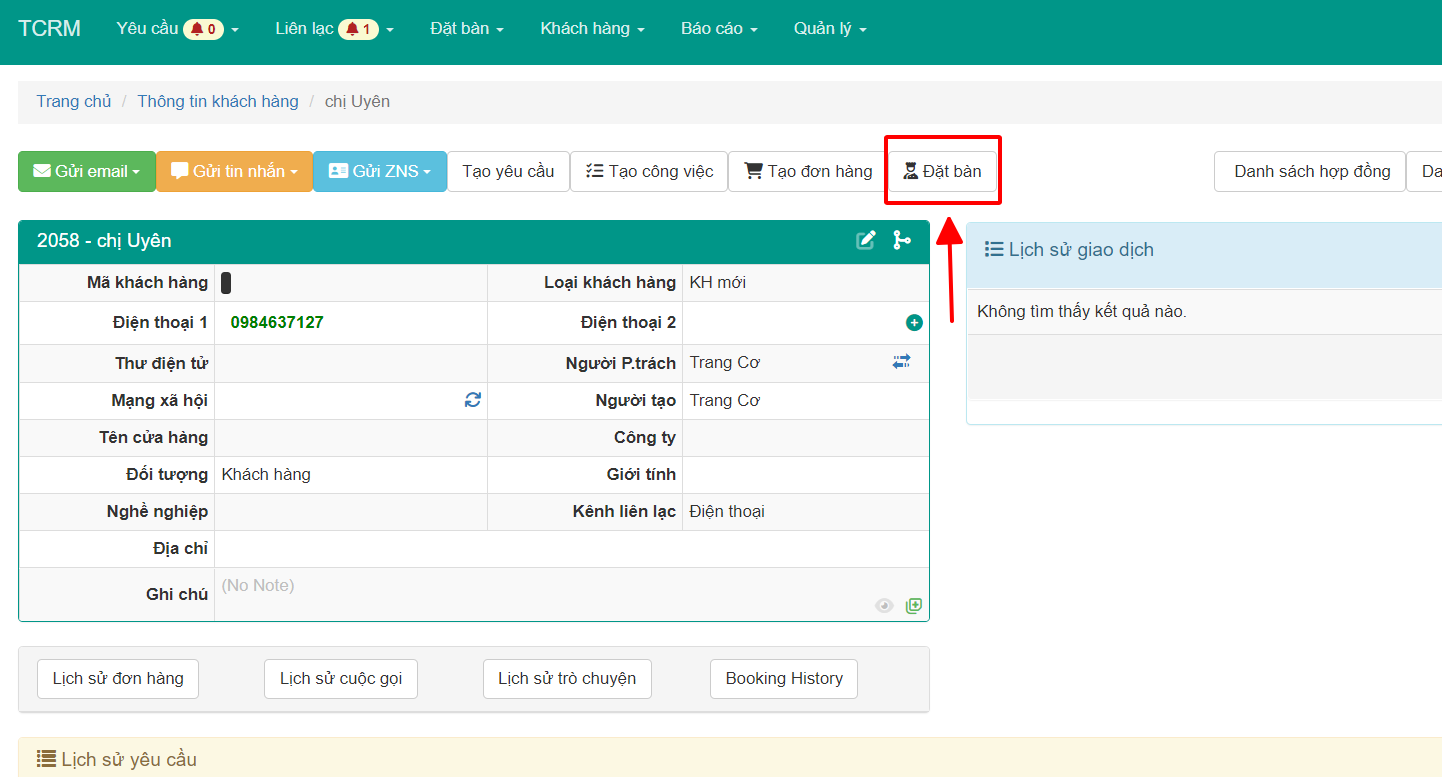Screen dimensions: 1442x777
Task: Open the Báo cáo menu
Action: coord(719,29)
